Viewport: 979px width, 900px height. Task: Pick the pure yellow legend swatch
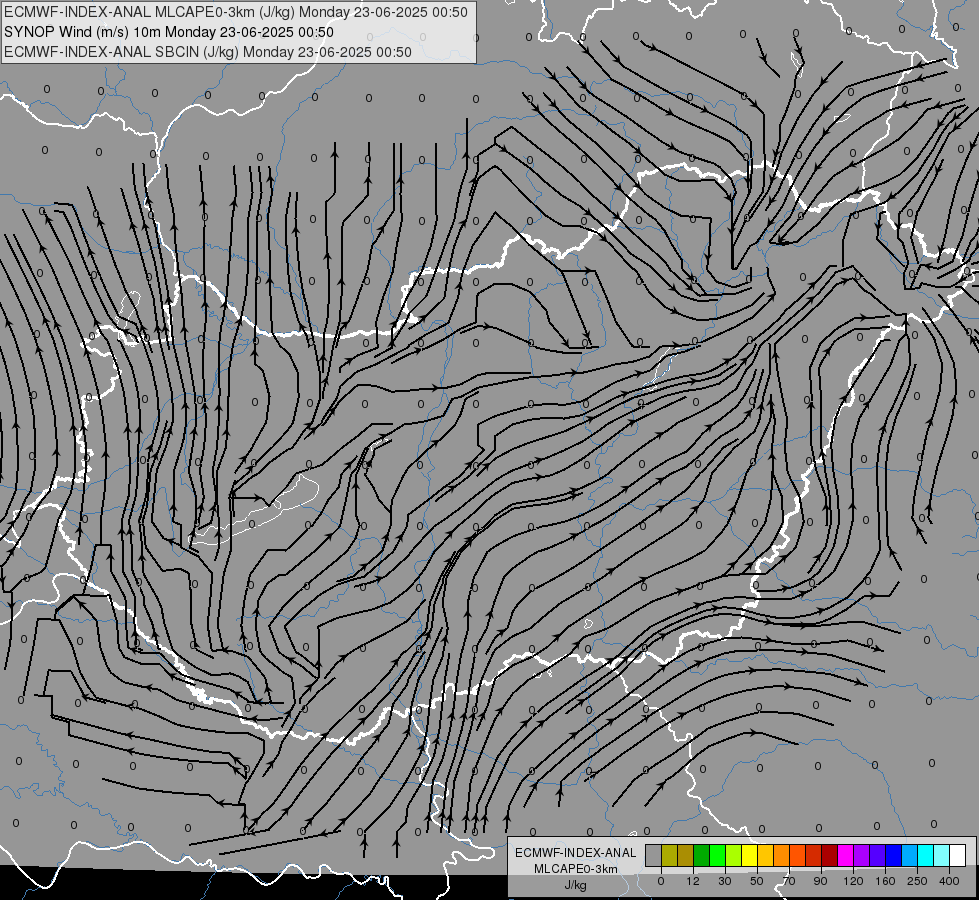[749, 855]
